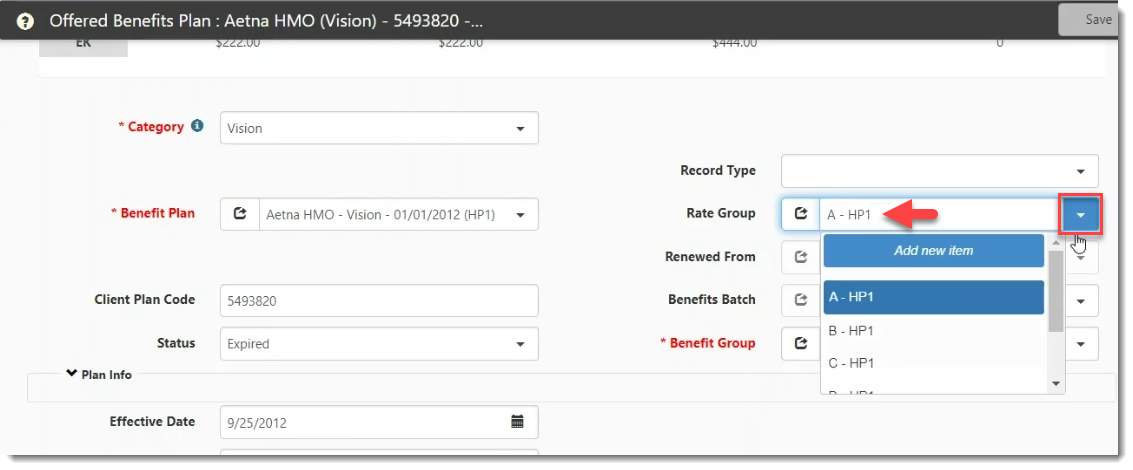Click the help question mark icon
This screenshot has width=1133, height=470.
pos(25,20)
